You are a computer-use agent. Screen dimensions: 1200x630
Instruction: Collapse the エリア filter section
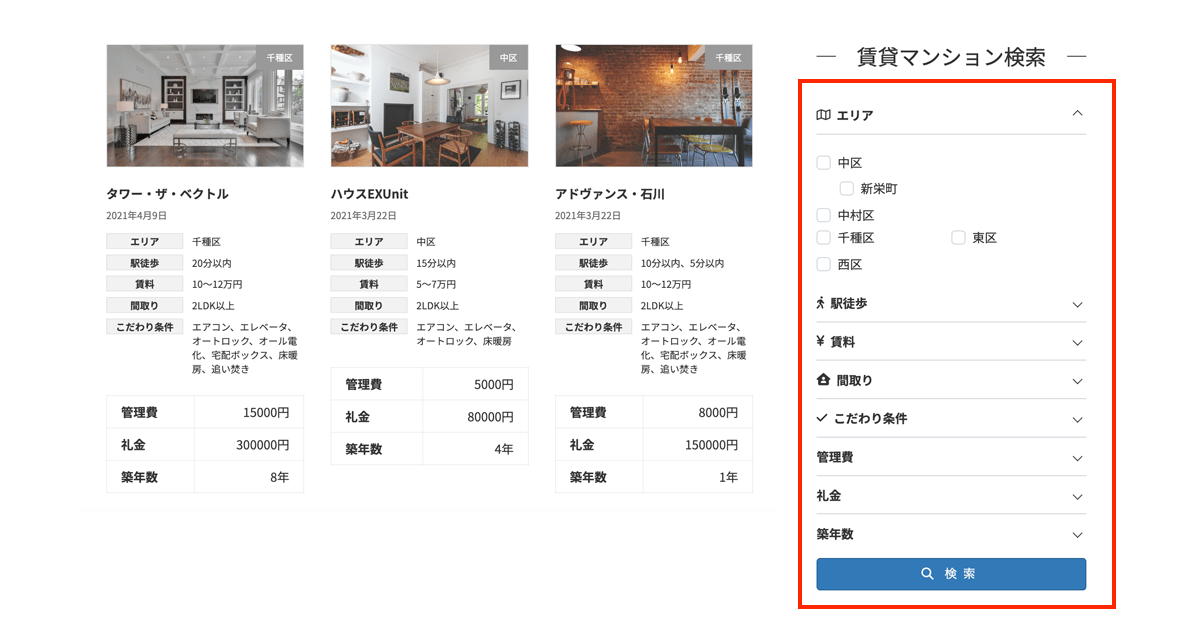(1078, 114)
